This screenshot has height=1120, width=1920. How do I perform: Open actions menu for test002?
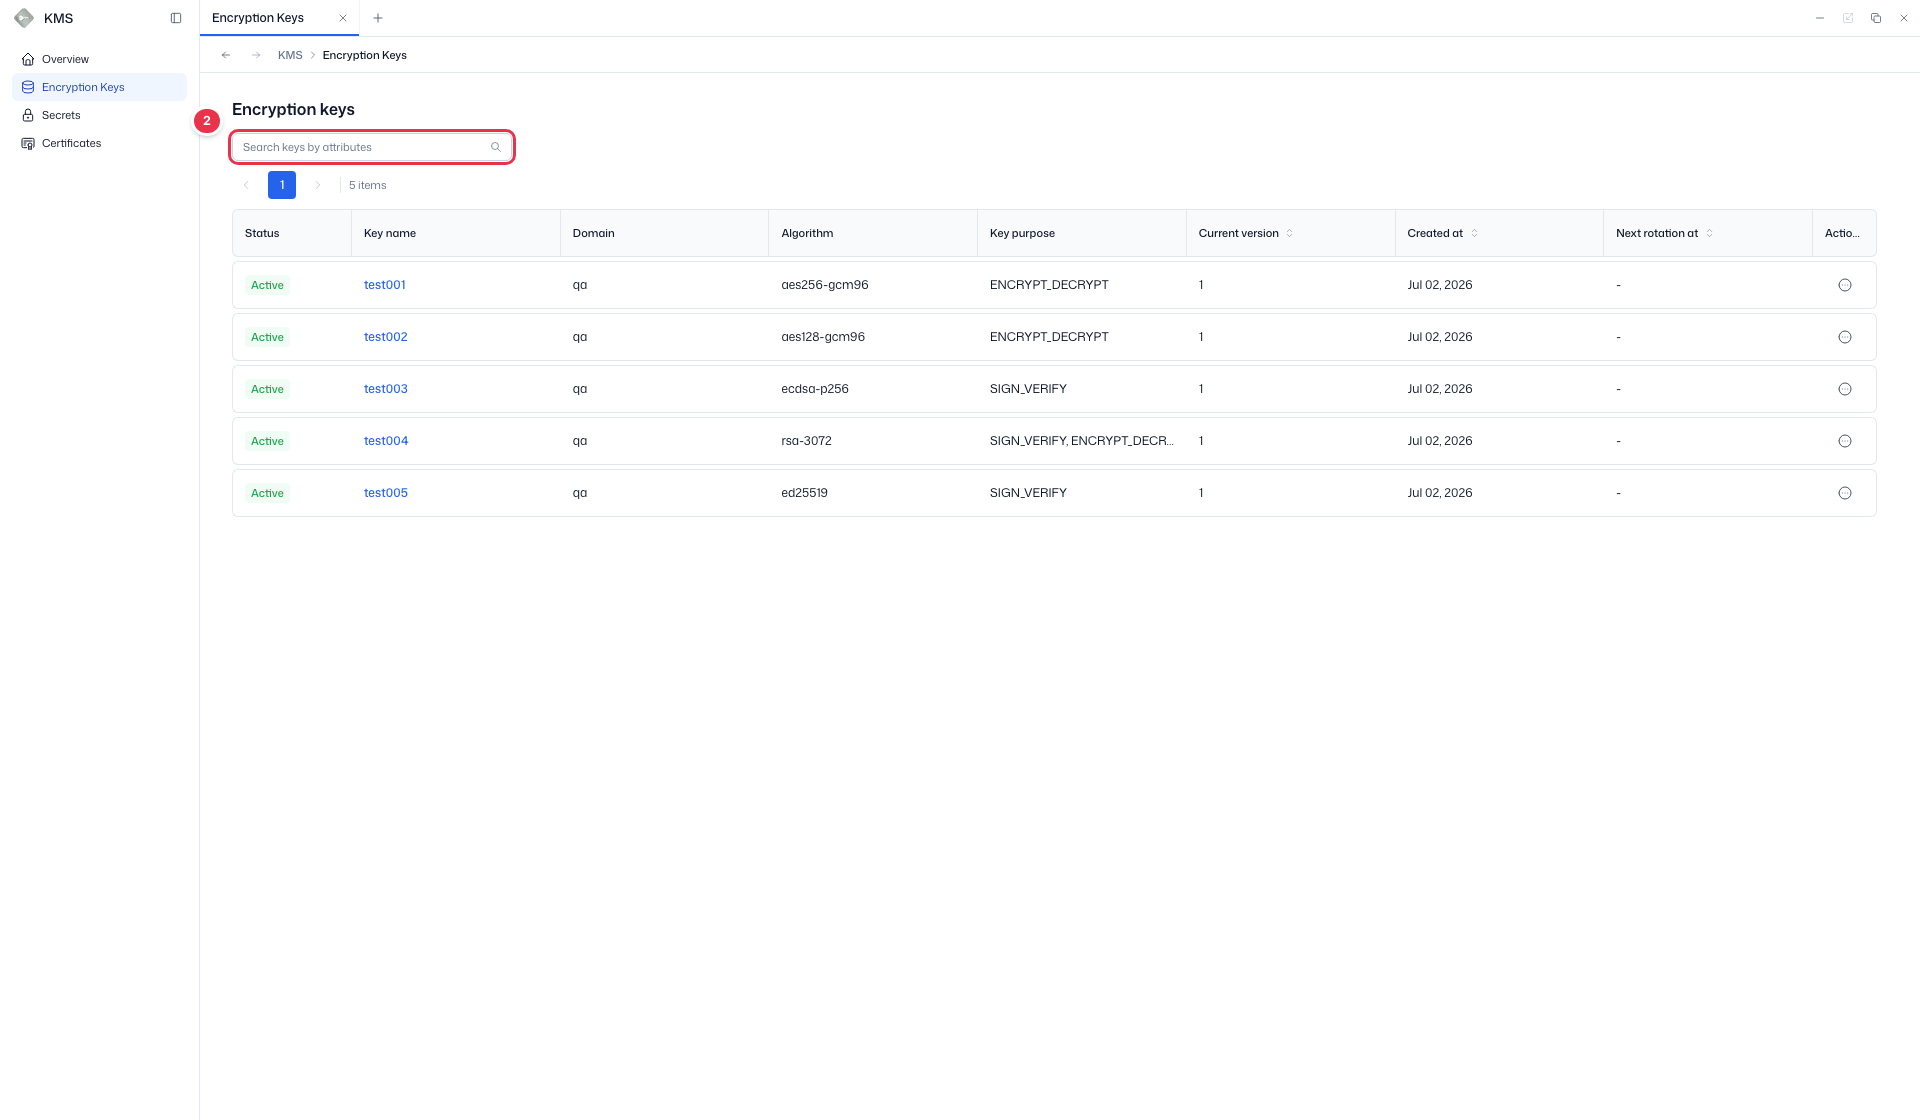click(1845, 337)
